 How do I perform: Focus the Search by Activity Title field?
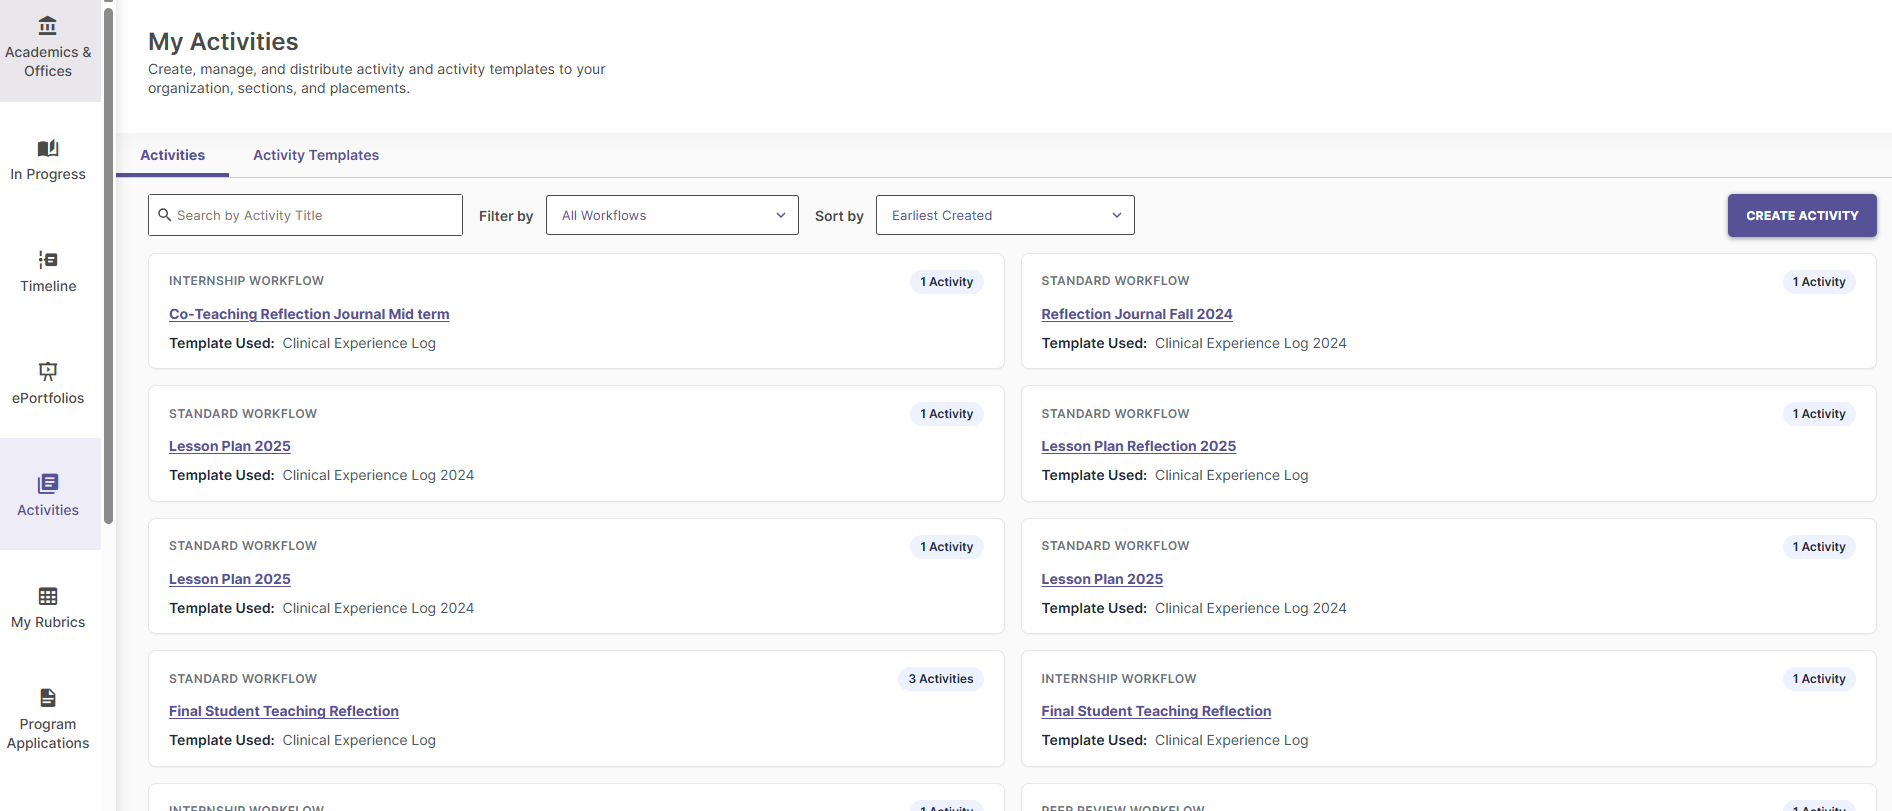point(305,215)
